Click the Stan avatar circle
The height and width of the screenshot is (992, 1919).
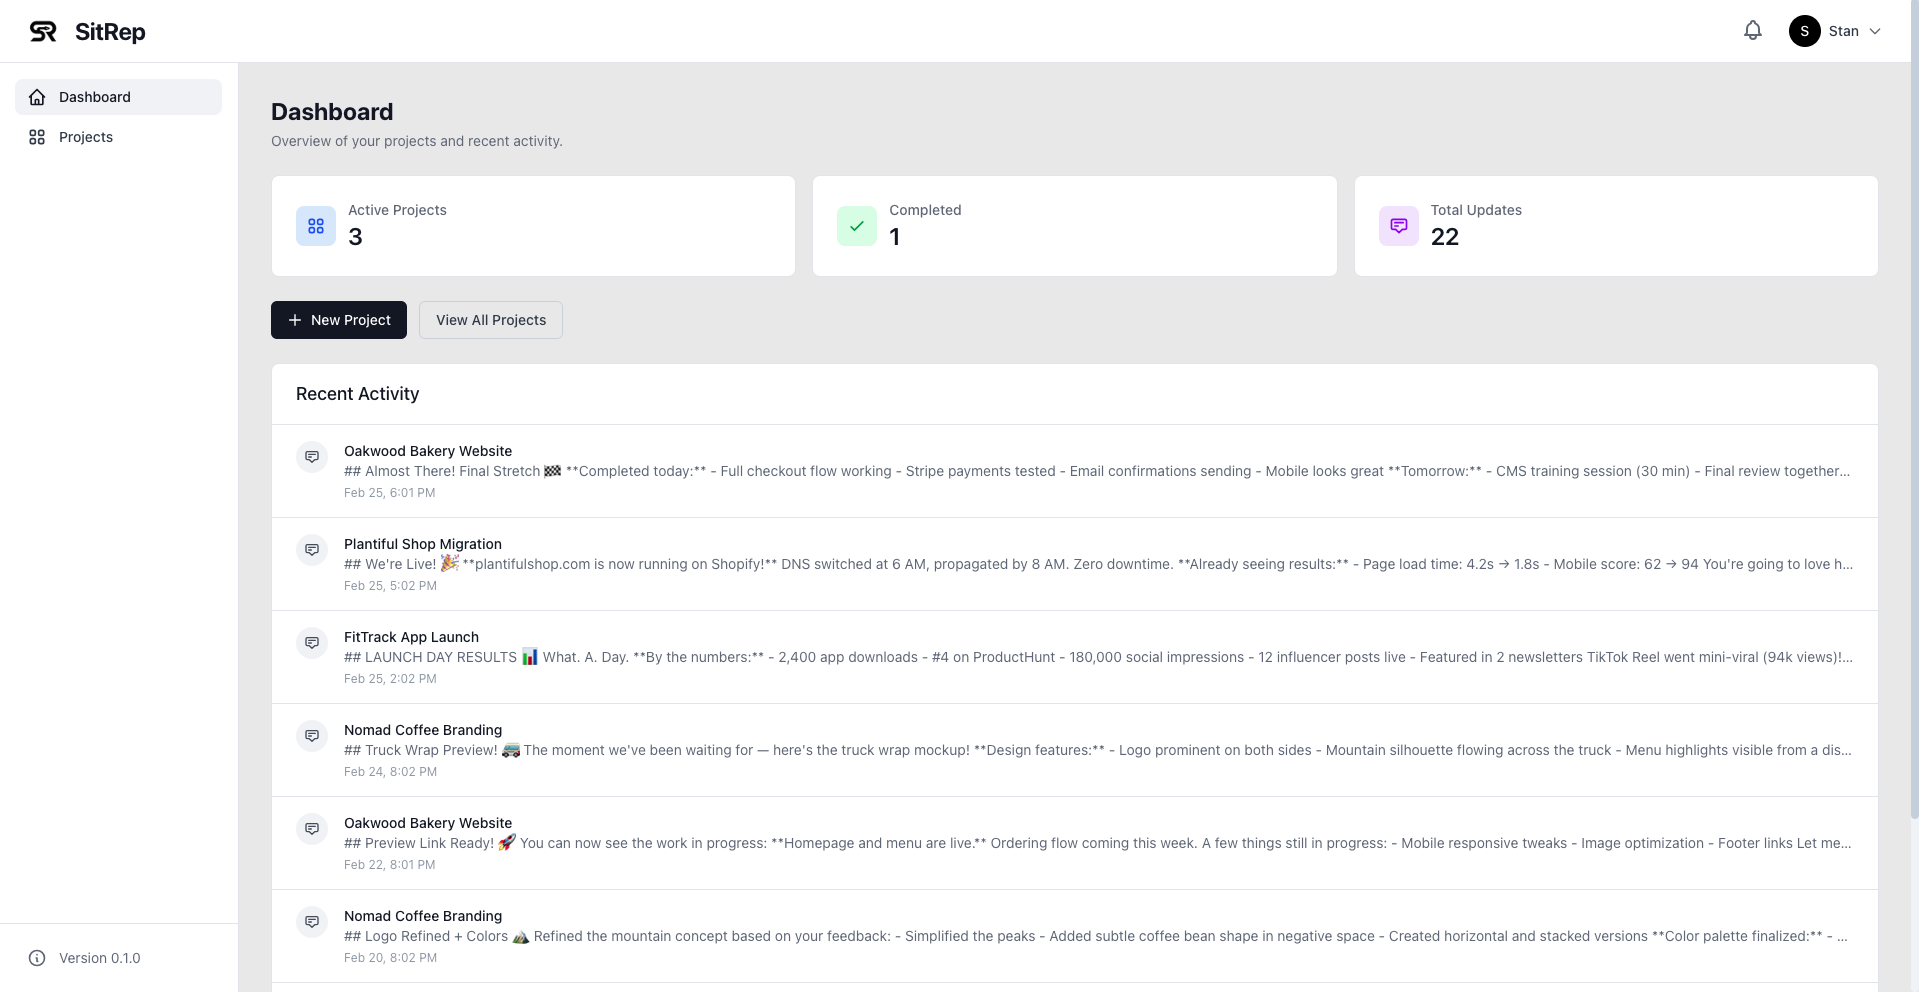1804,30
